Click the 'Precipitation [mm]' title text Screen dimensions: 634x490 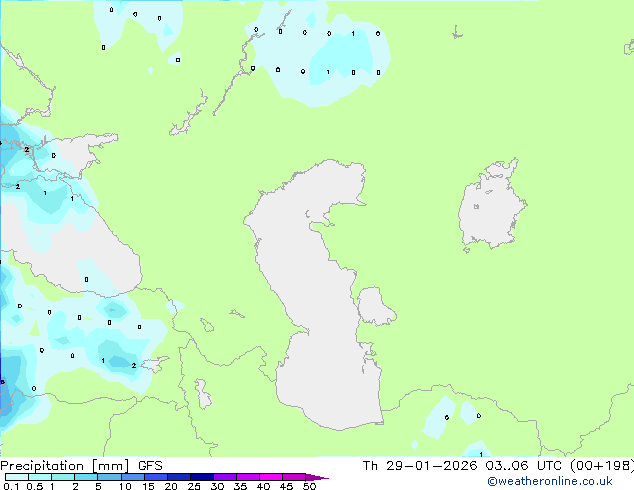[65, 466]
